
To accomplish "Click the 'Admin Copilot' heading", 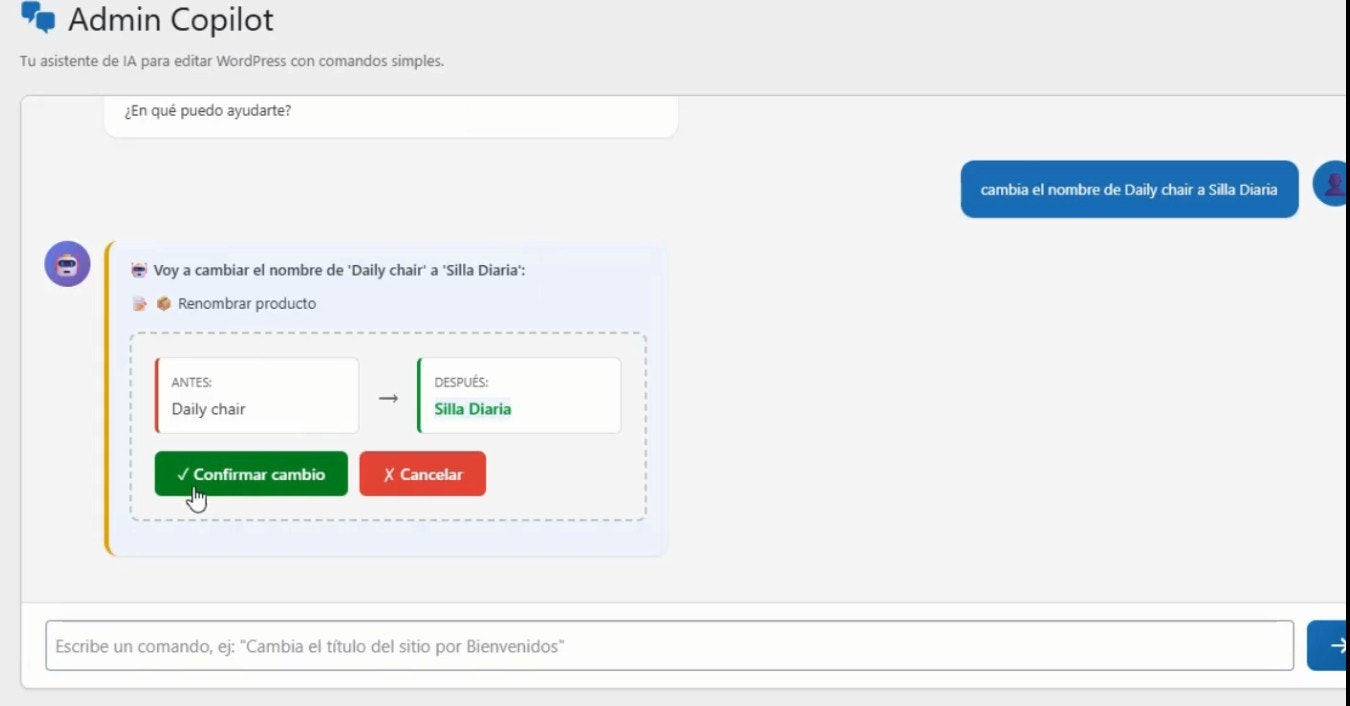I will click(171, 19).
